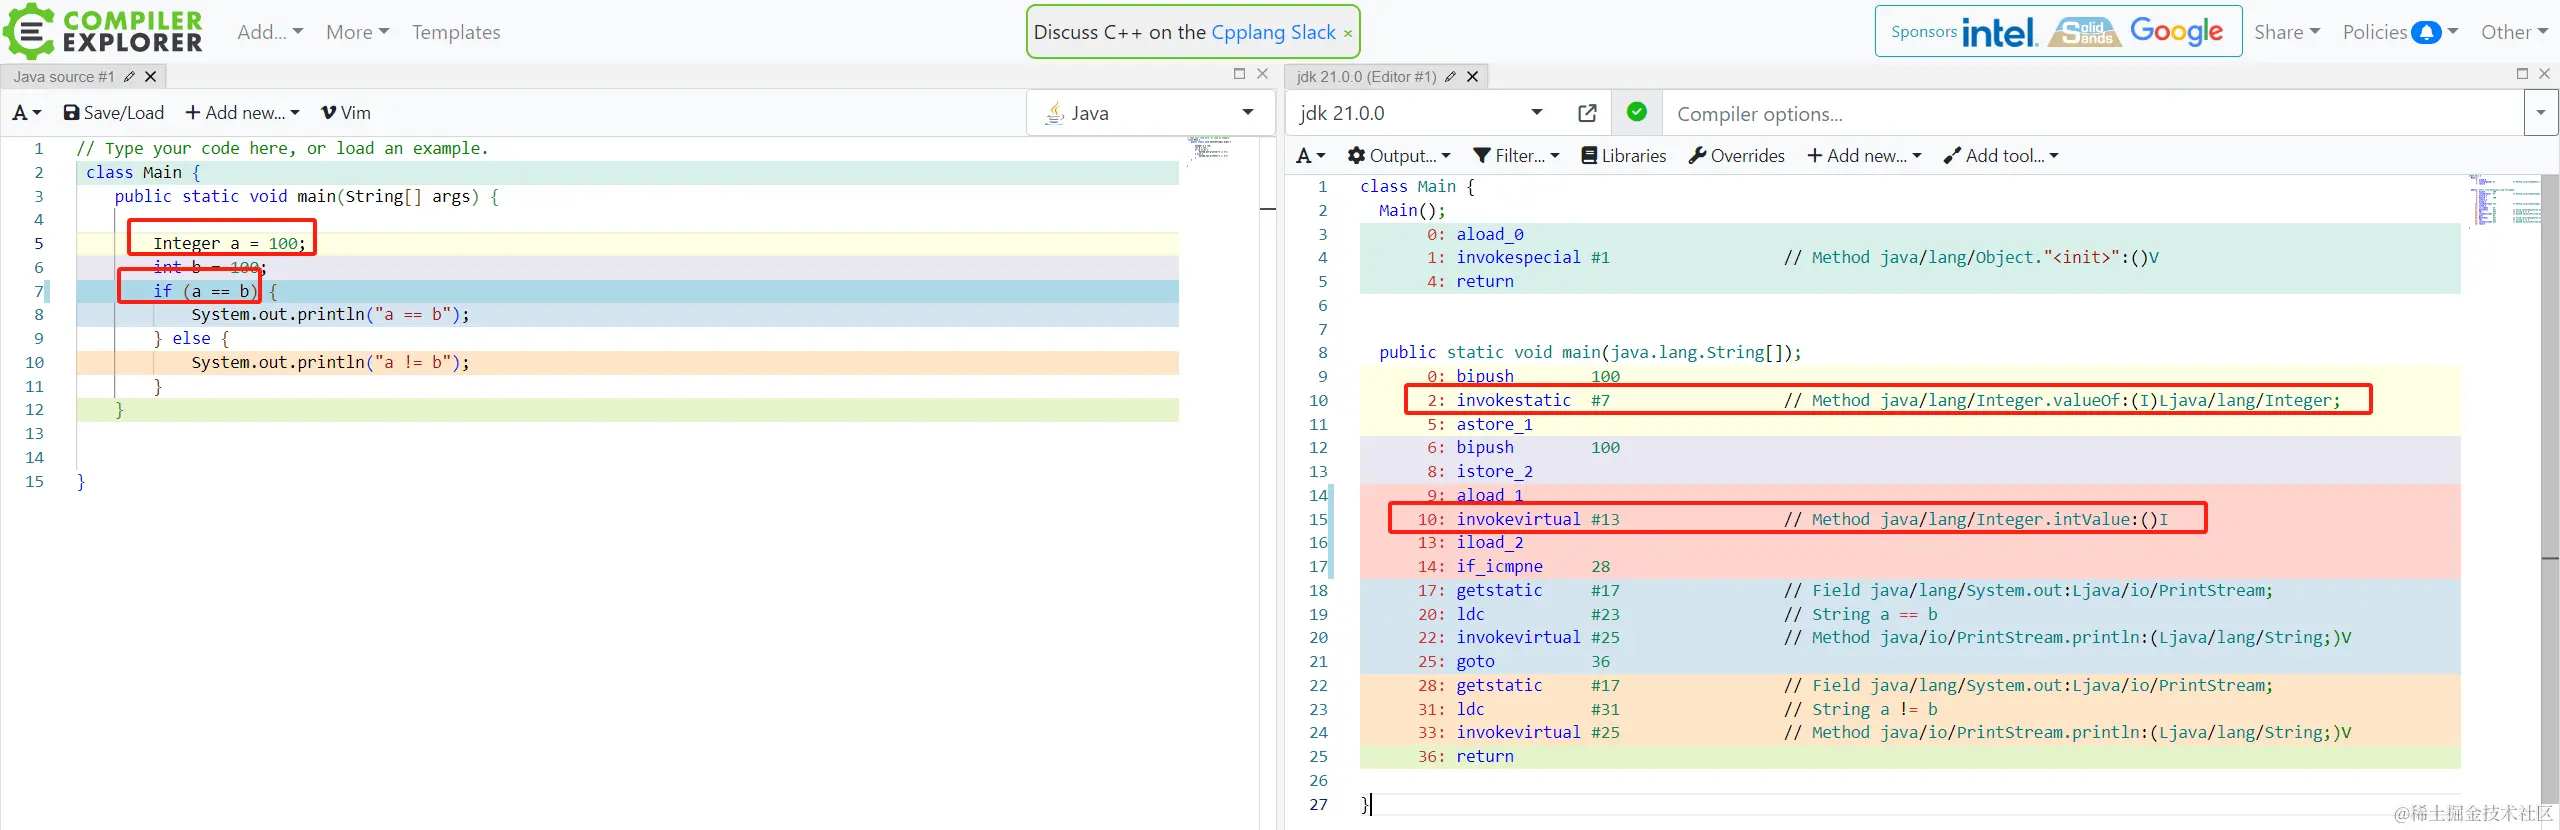Screen dimensions: 2560x830
Task: Click the Solid Sands sponsor logo
Action: 2084,32
